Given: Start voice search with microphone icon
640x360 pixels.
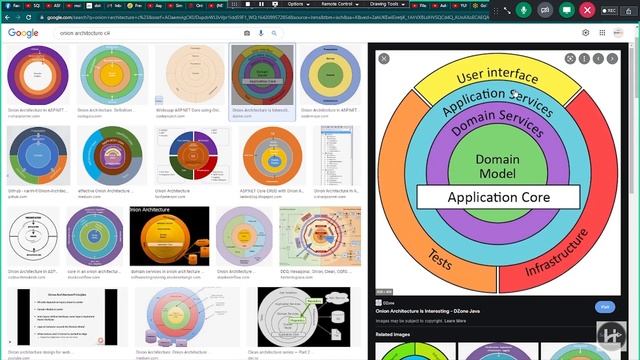Looking at the screenshot, I should pyautogui.click(x=261, y=33).
